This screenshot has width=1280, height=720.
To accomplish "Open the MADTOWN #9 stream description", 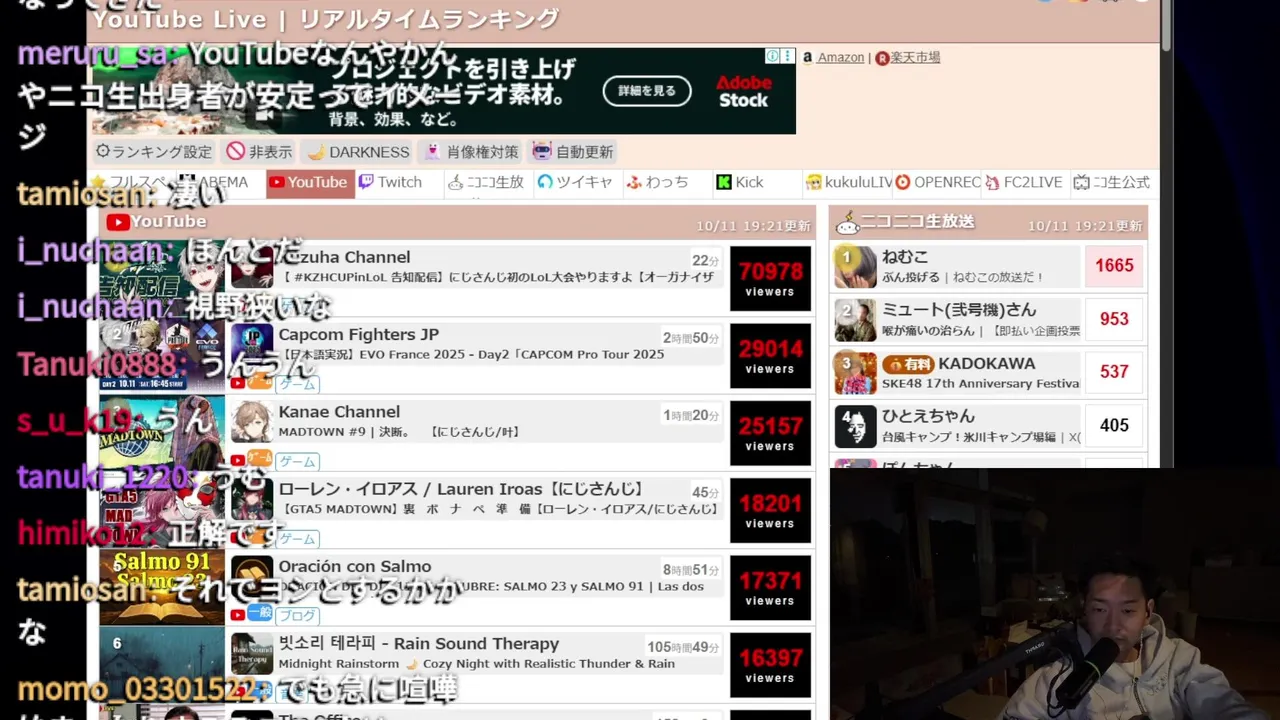I will 399,431.
